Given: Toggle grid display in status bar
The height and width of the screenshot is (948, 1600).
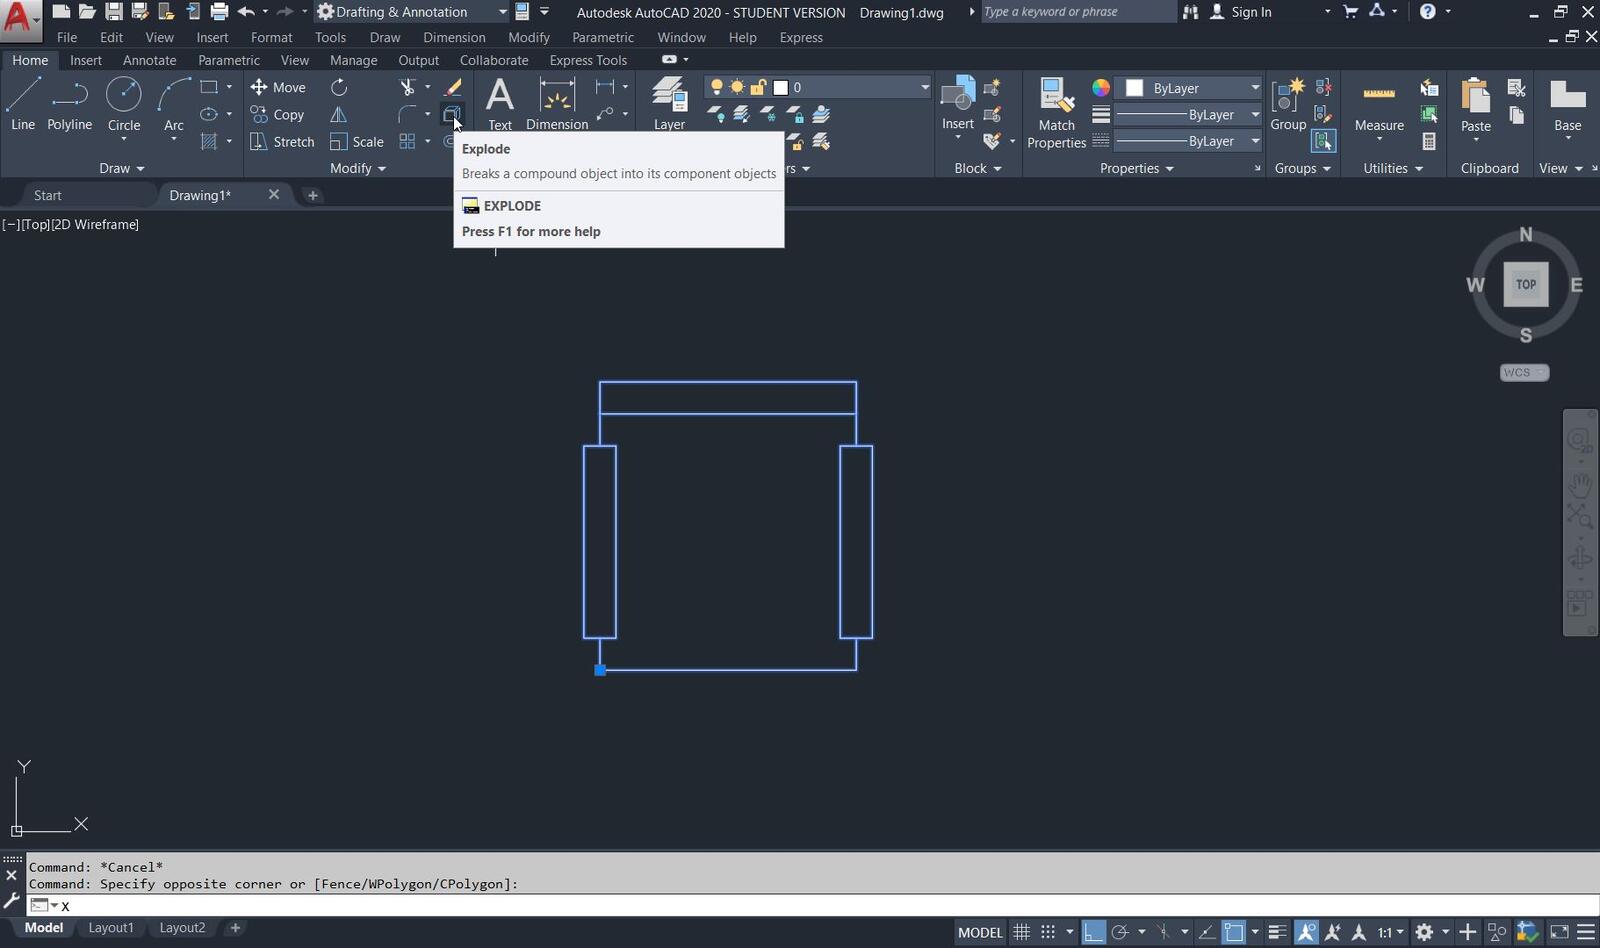Looking at the screenshot, I should (1021, 932).
